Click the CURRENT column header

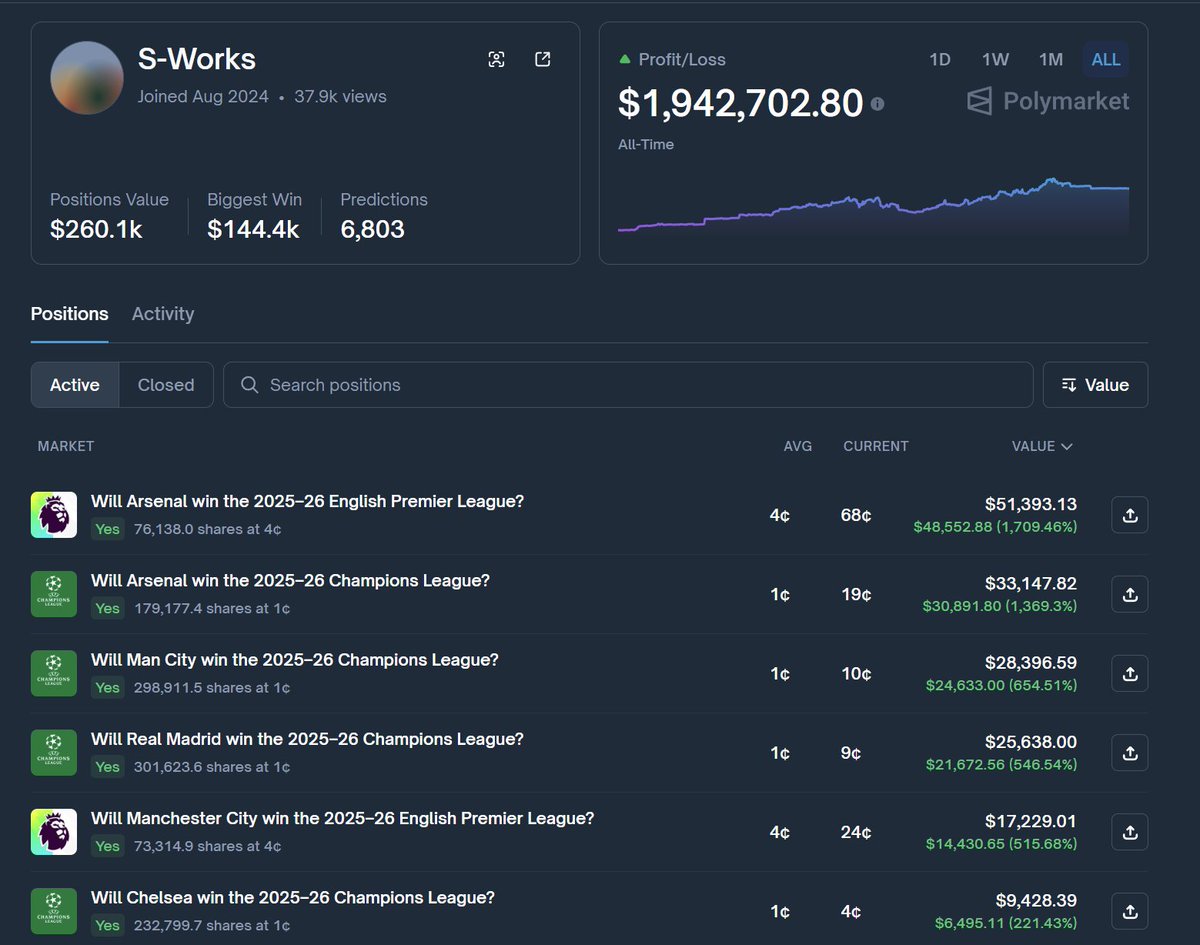876,446
